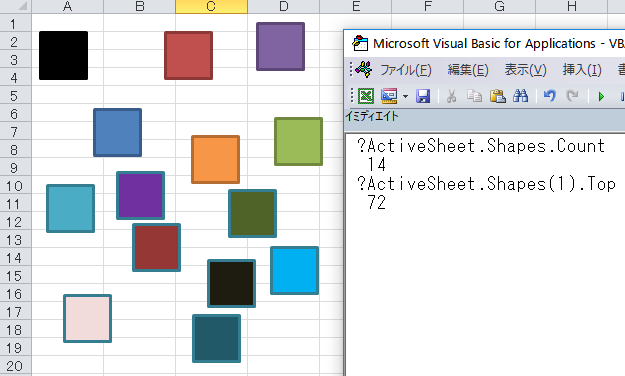Click the Find binoculars icon
This screenshot has width=625, height=376.
click(521, 96)
